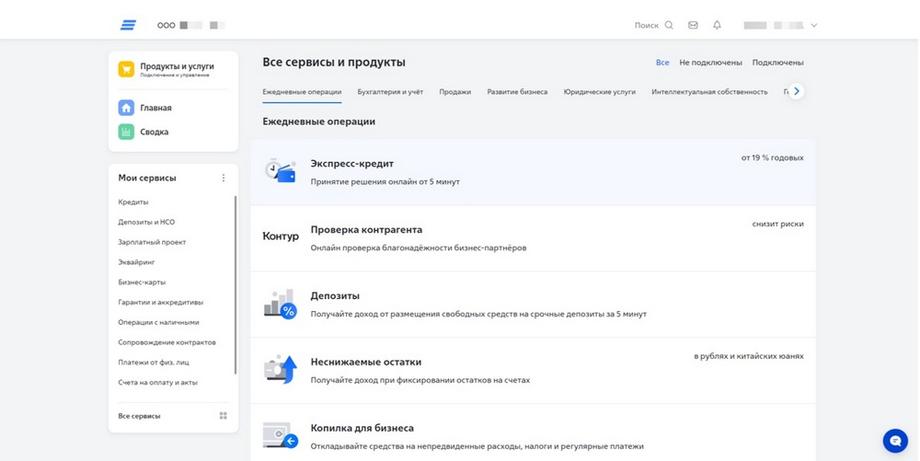Click the green chart Сводка icon
Viewport: 920px width, 461px height.
pyautogui.click(x=126, y=132)
